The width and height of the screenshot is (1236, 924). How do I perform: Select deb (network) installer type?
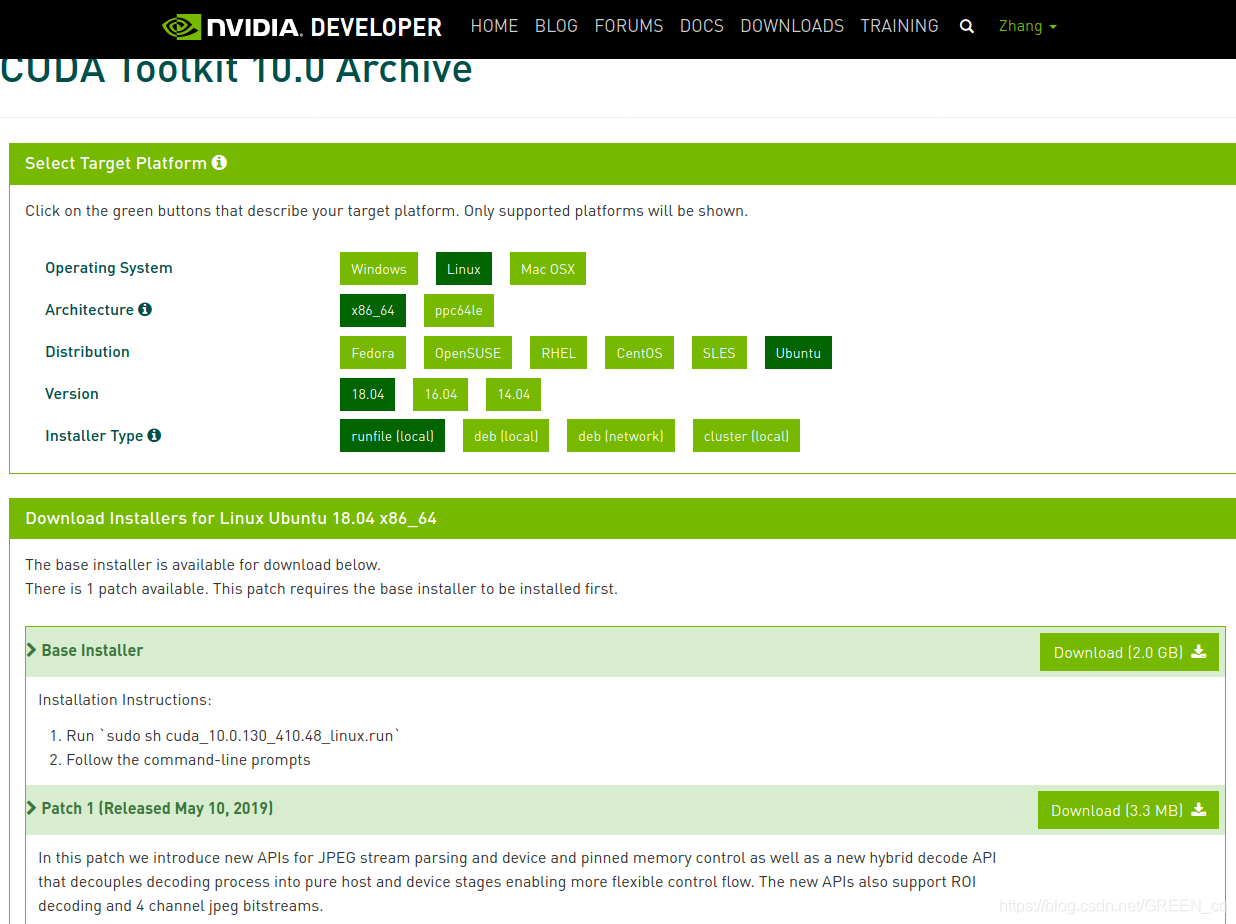tap(621, 436)
